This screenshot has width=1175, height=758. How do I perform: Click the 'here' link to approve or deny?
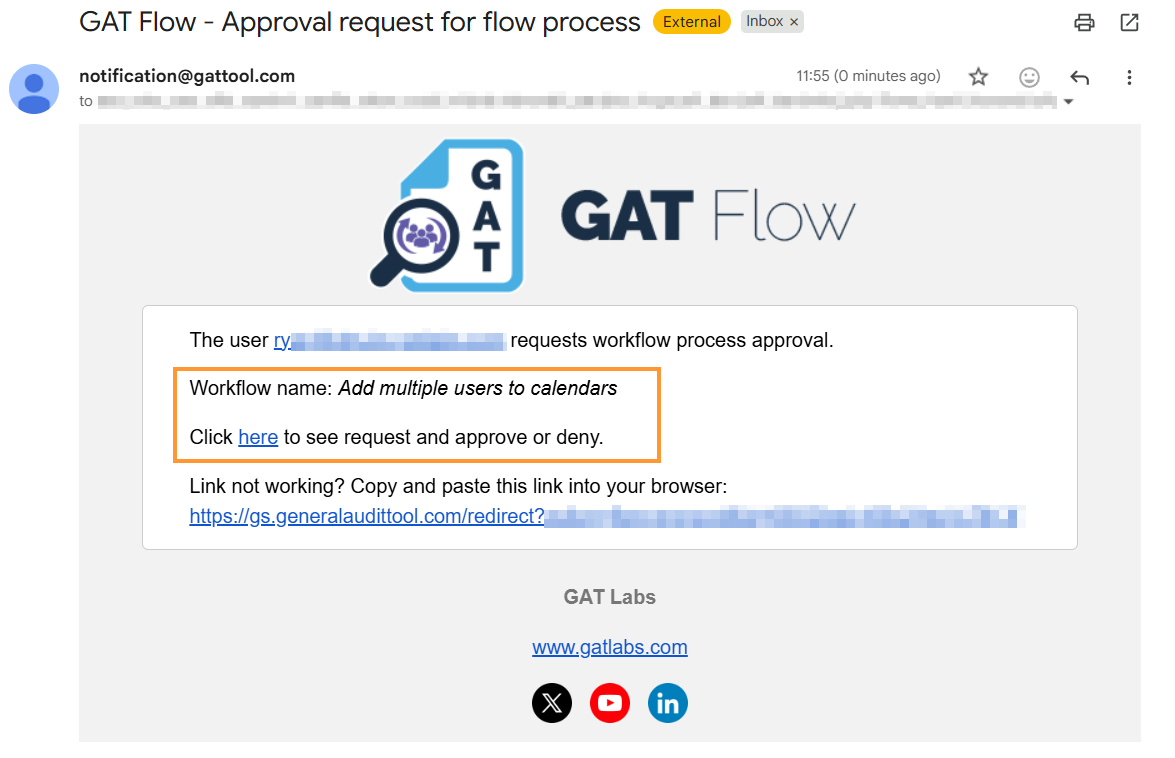tap(258, 437)
